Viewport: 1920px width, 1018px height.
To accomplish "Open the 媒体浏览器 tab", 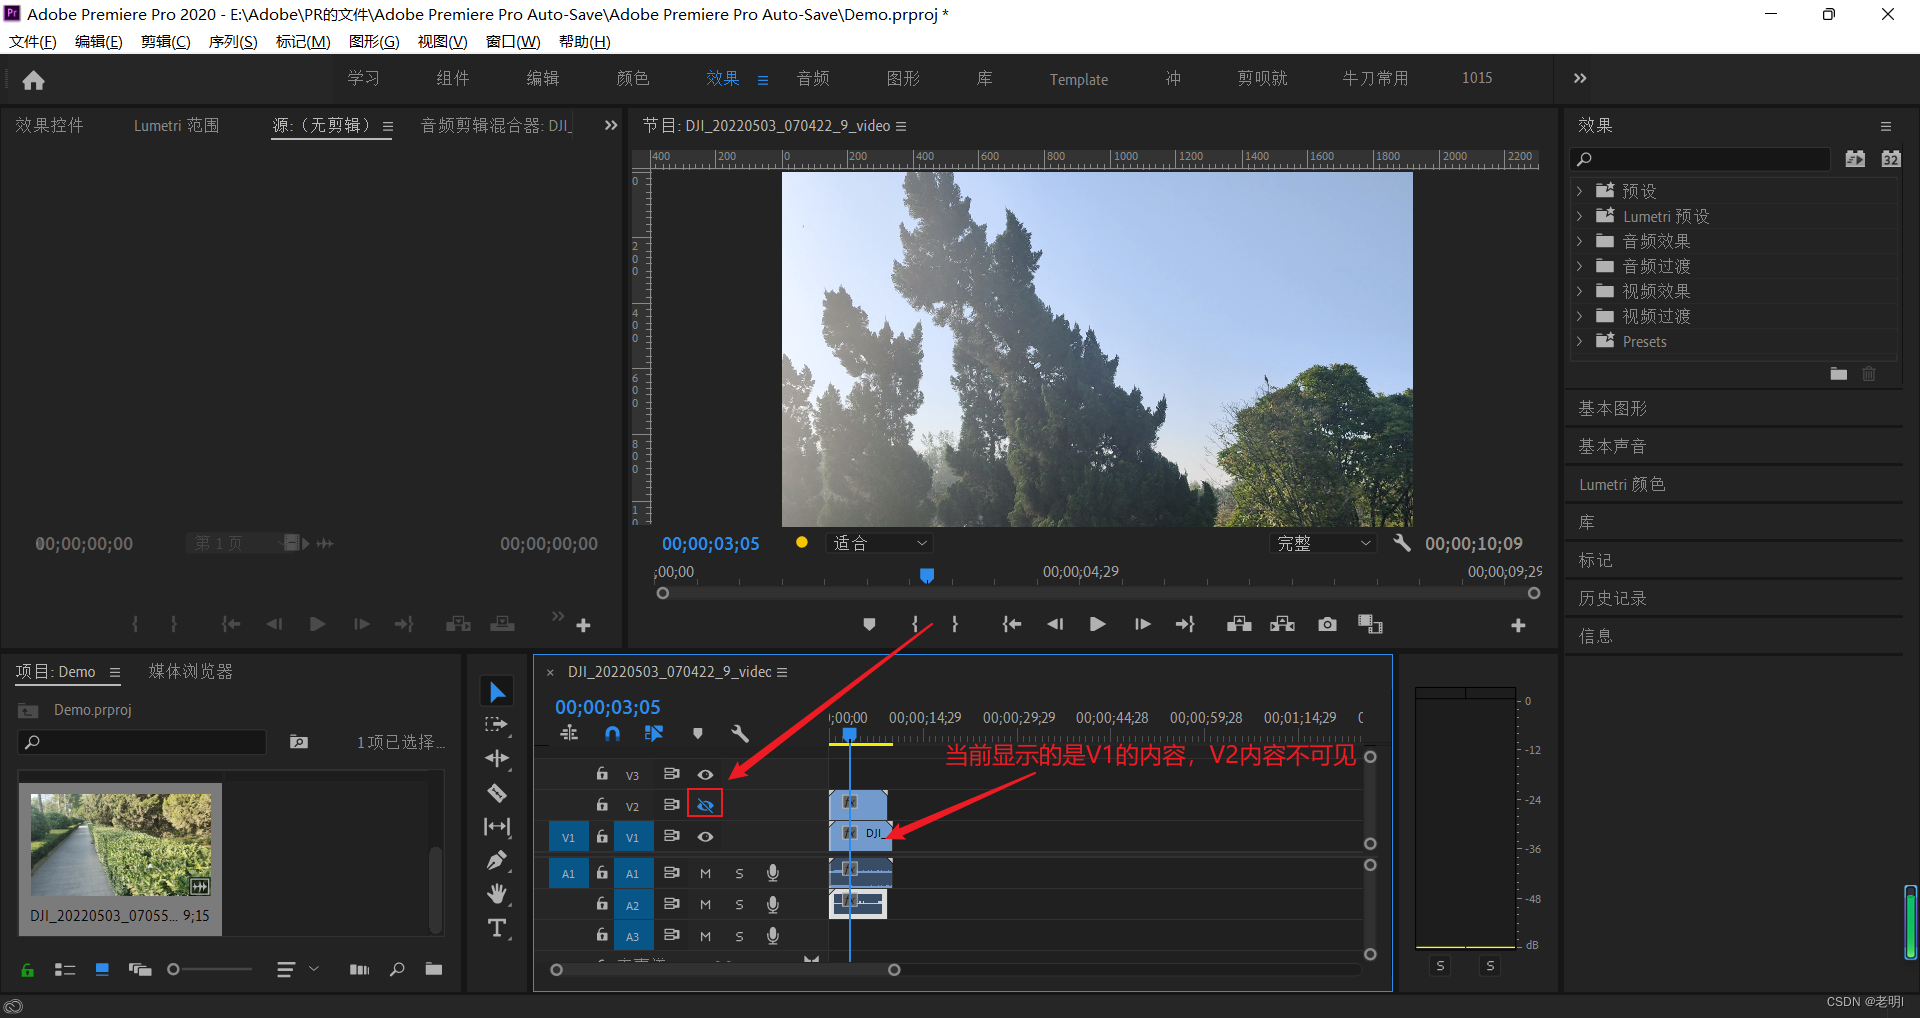I will [191, 672].
